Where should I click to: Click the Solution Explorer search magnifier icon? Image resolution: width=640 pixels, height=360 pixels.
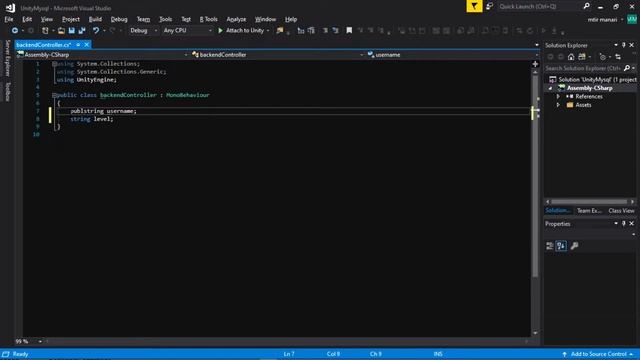tap(627, 68)
